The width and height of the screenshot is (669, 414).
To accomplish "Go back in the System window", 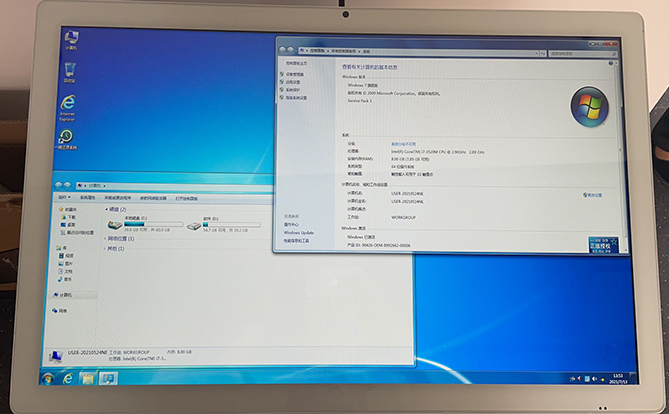I will (282, 50).
